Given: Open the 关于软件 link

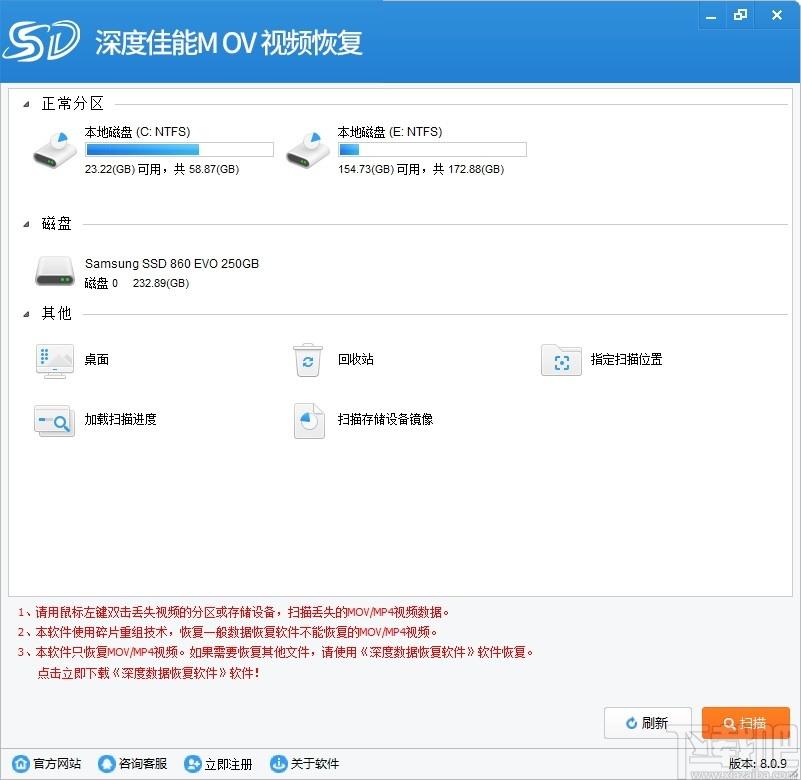Looking at the screenshot, I should (315, 764).
